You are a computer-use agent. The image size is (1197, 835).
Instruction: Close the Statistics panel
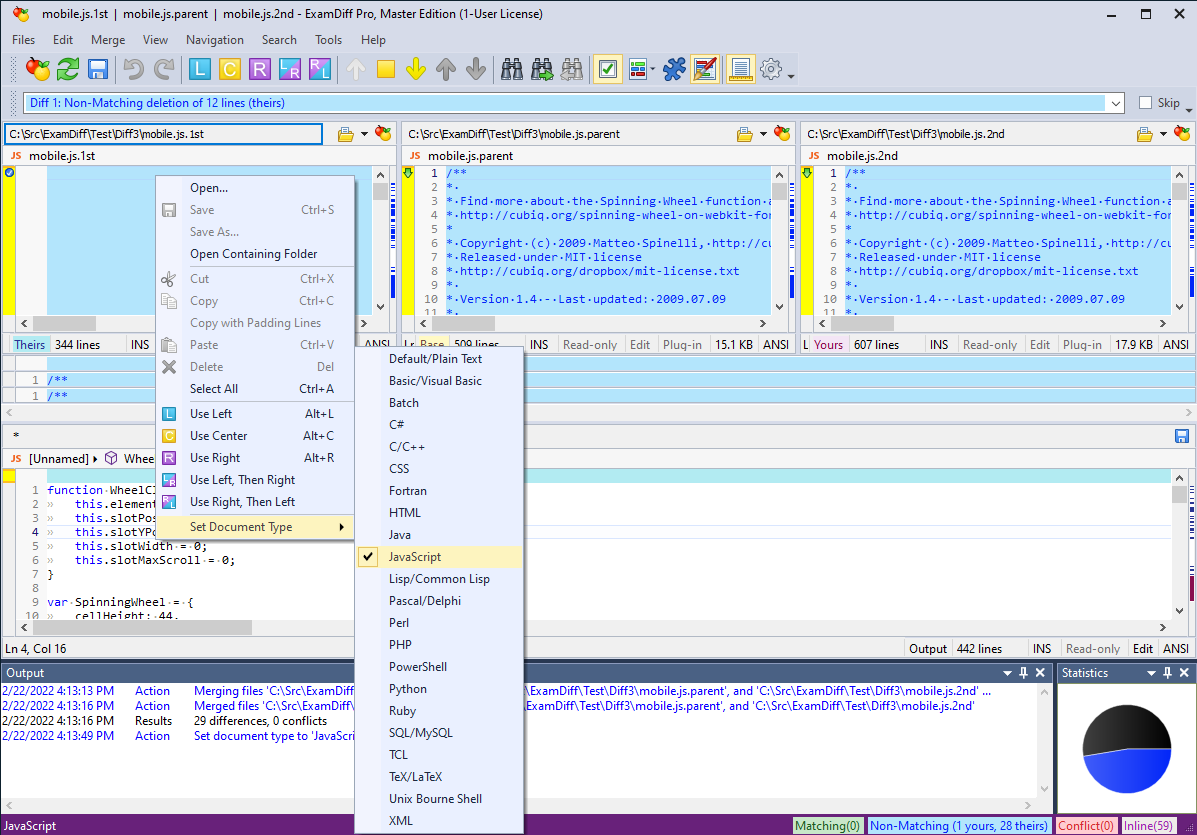(x=1184, y=672)
